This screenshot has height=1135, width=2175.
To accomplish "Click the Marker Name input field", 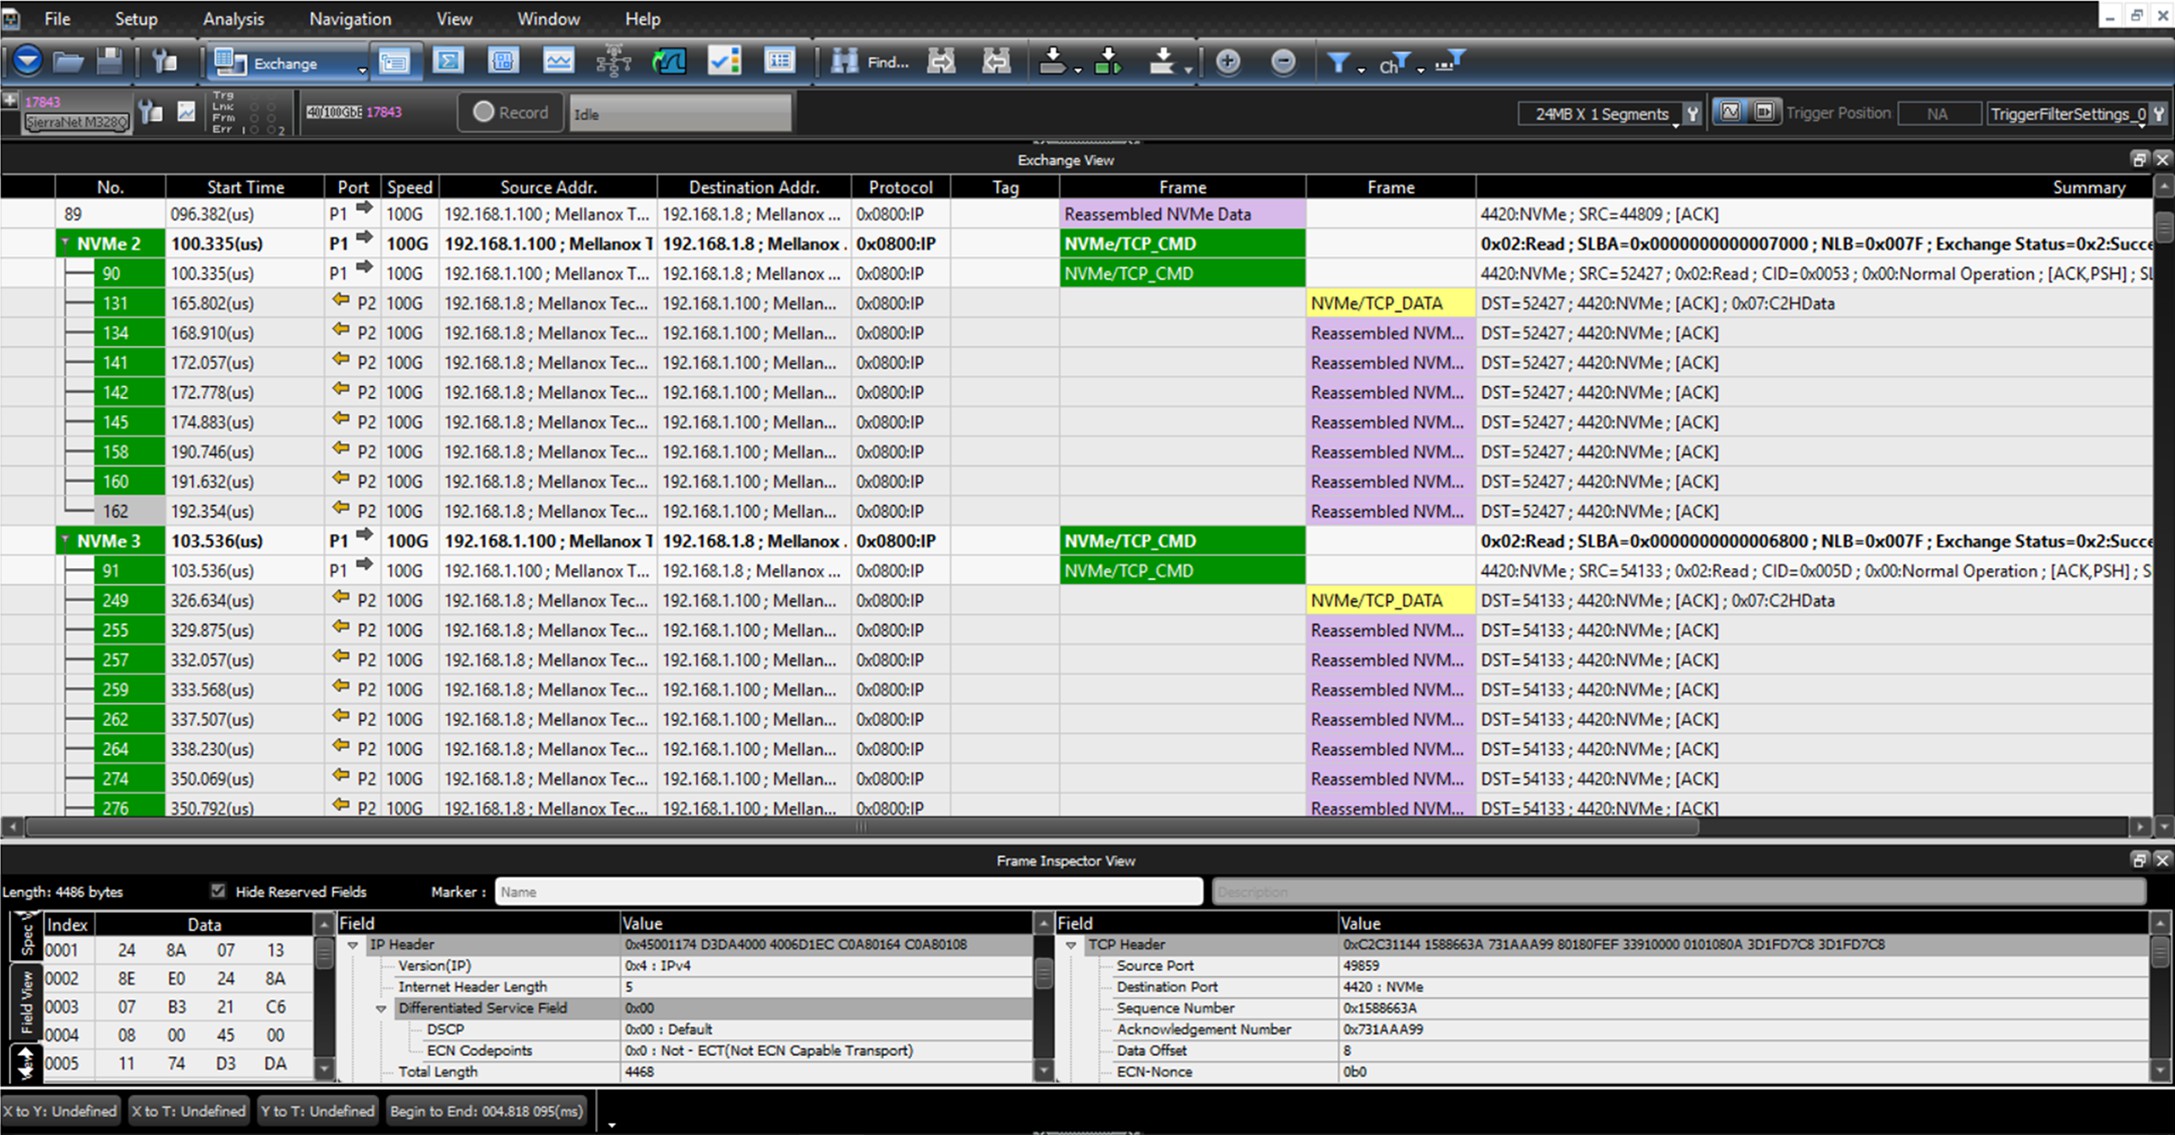I will (x=848, y=891).
